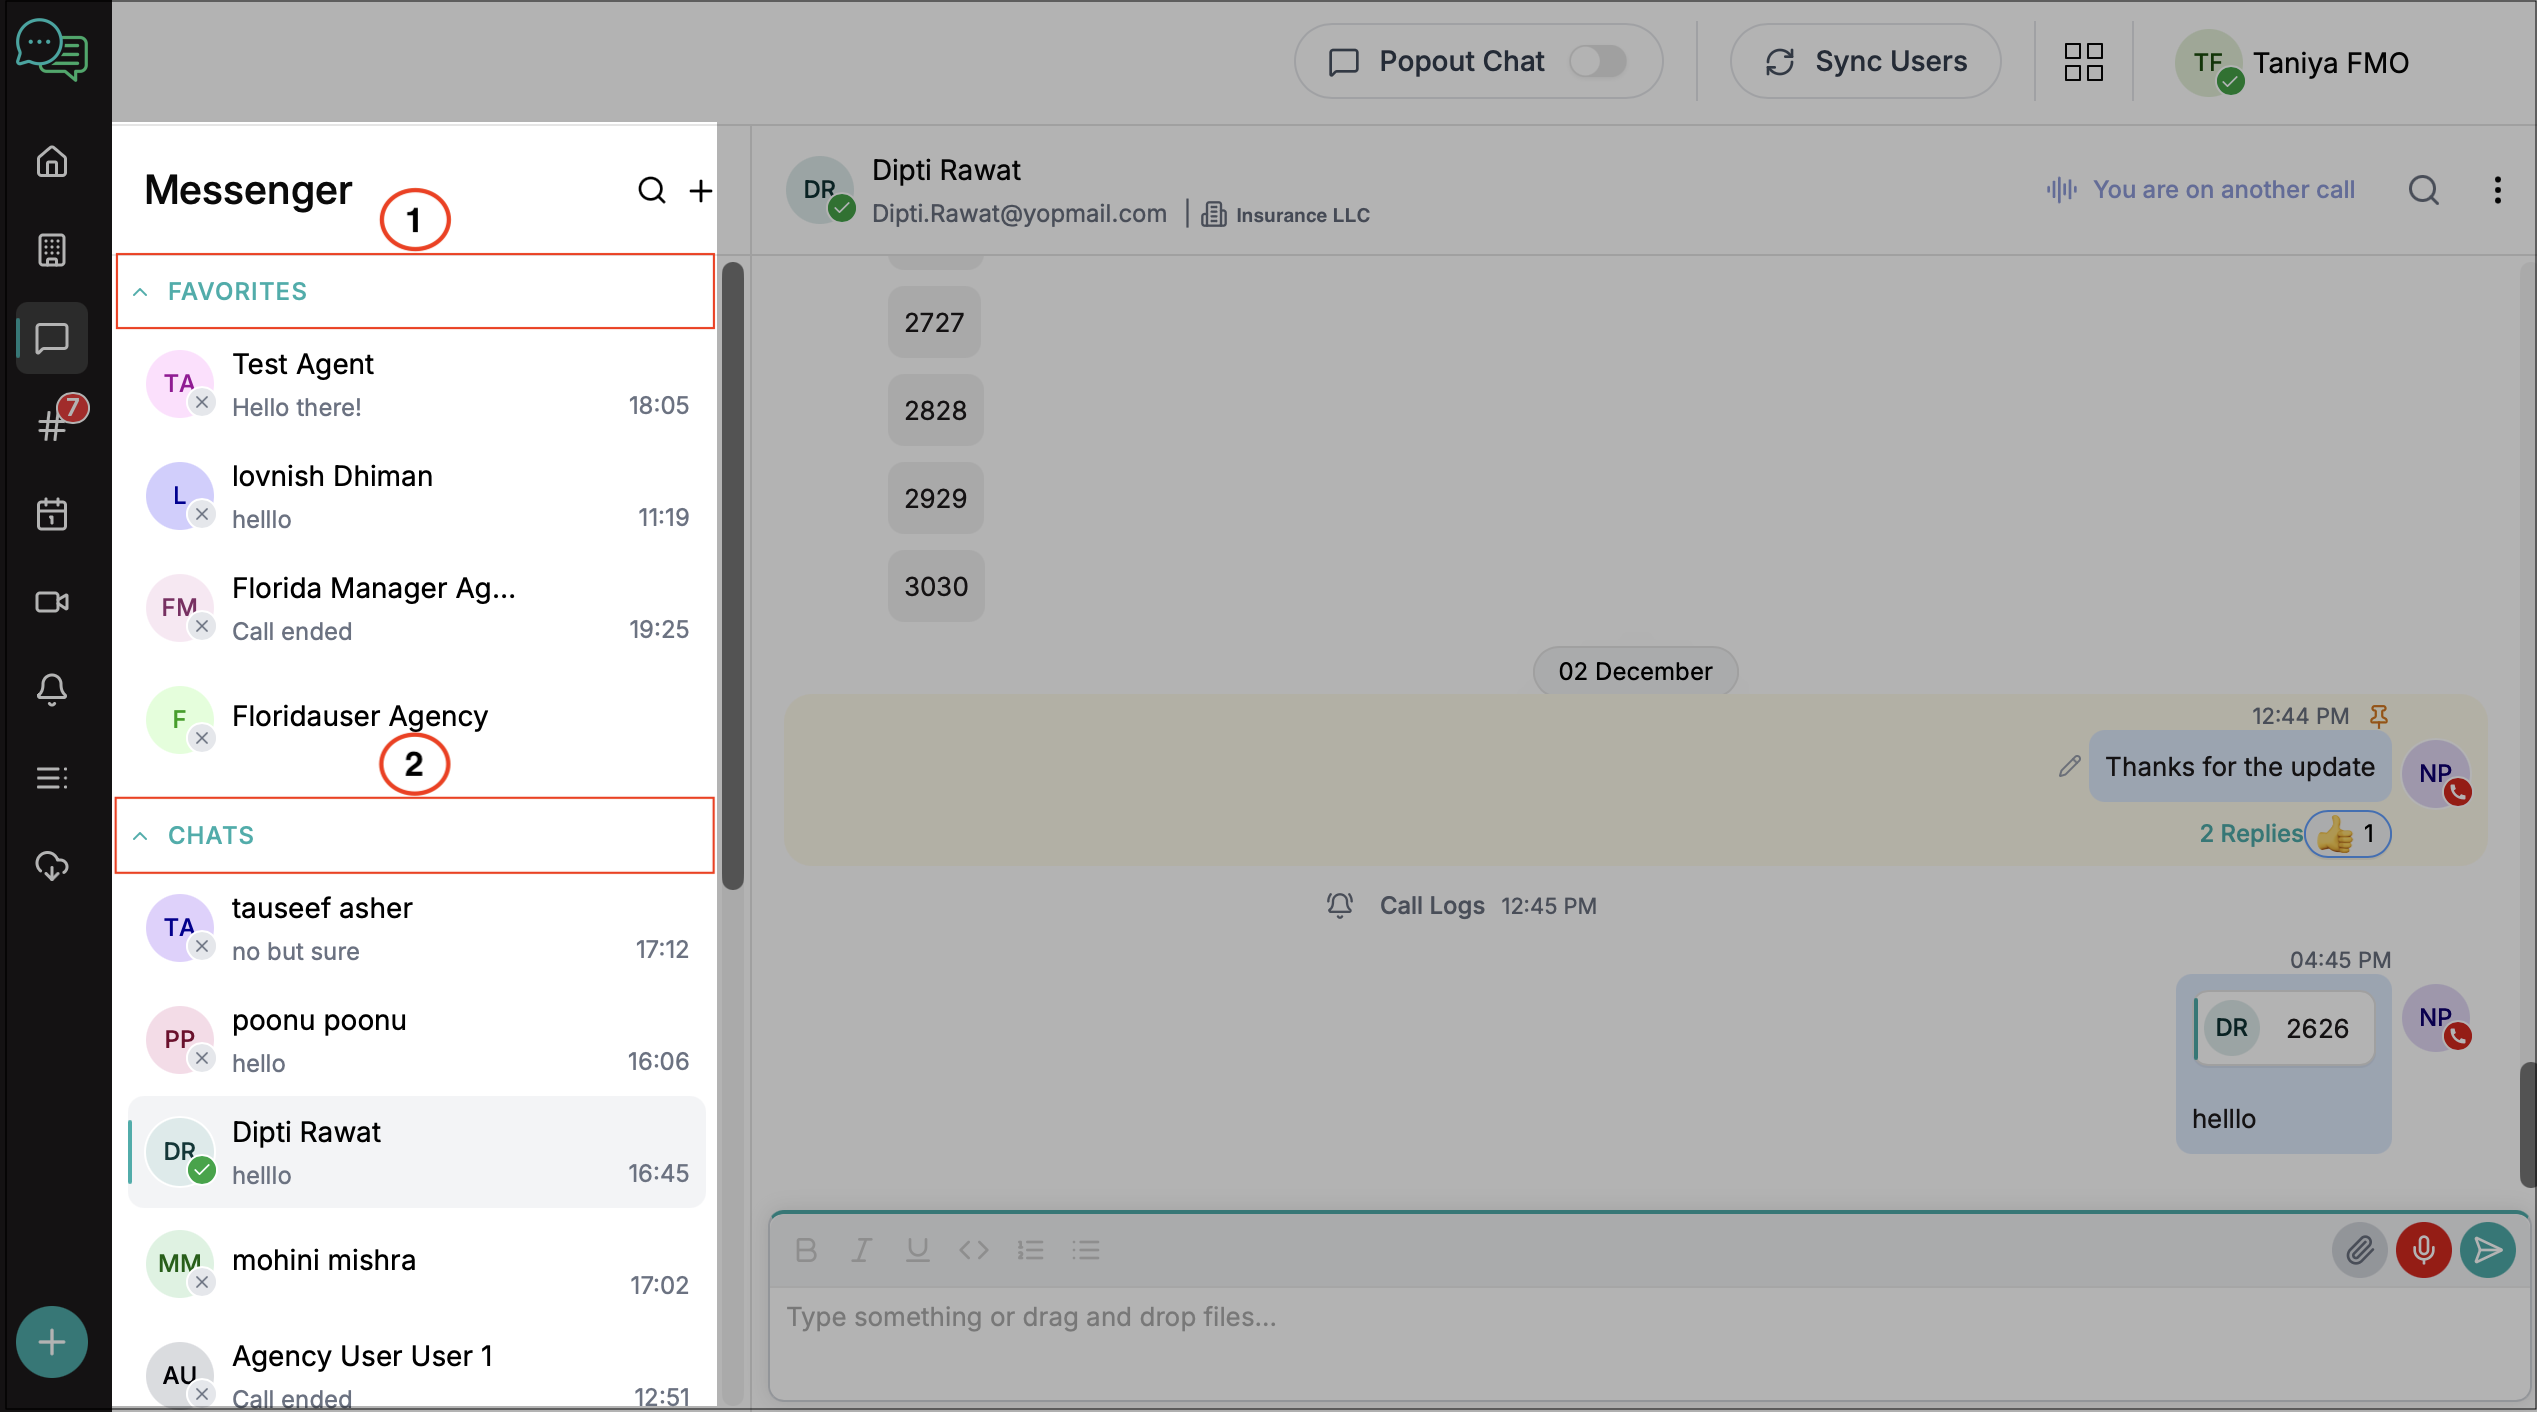The image size is (2537, 1412).
Task: Open the video meeting sidebar icon
Action: point(52,602)
